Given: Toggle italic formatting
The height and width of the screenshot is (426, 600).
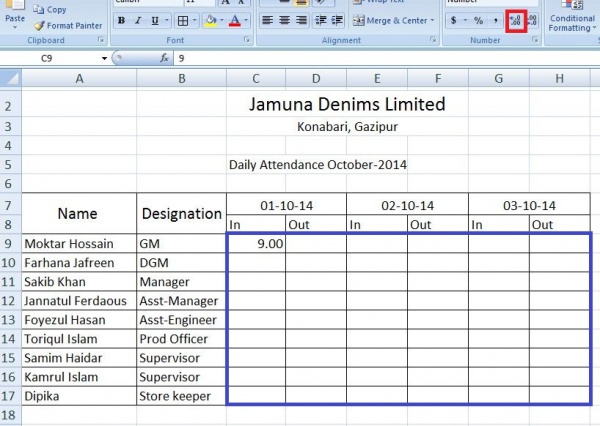Looking at the screenshot, I should point(138,20).
